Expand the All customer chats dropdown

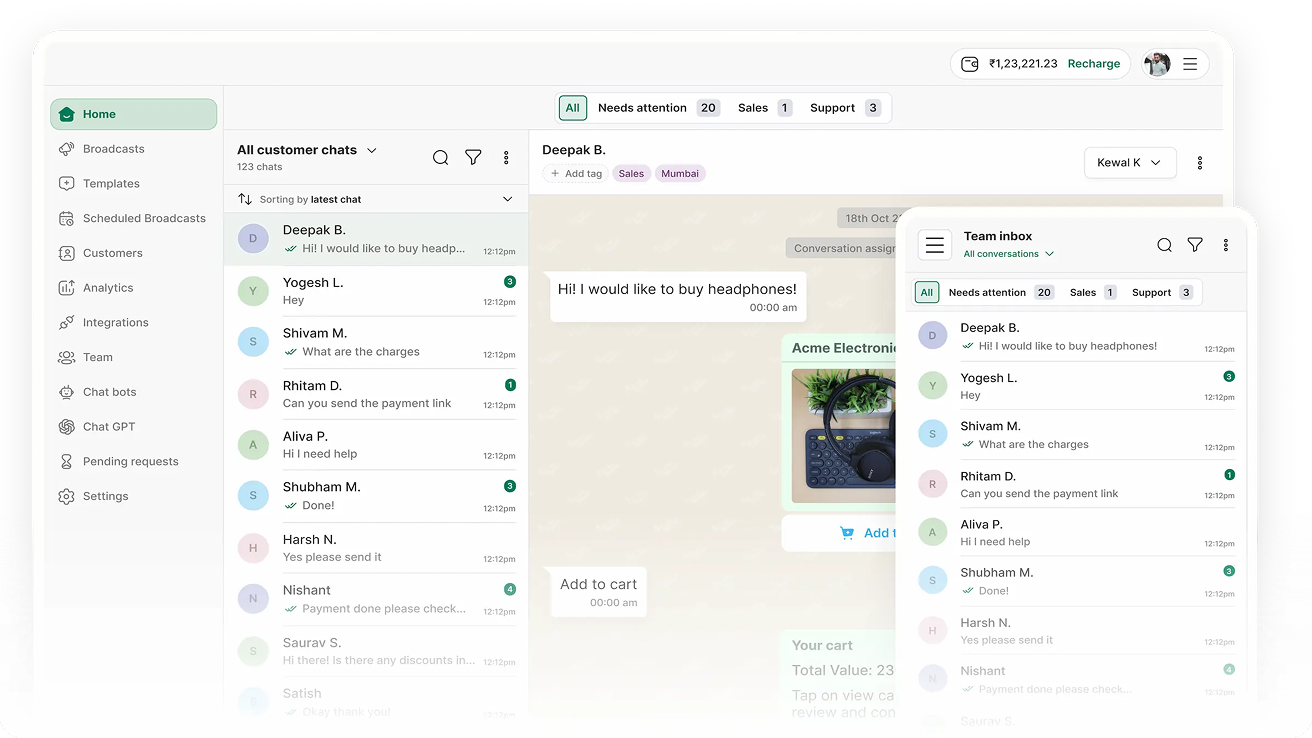point(372,150)
